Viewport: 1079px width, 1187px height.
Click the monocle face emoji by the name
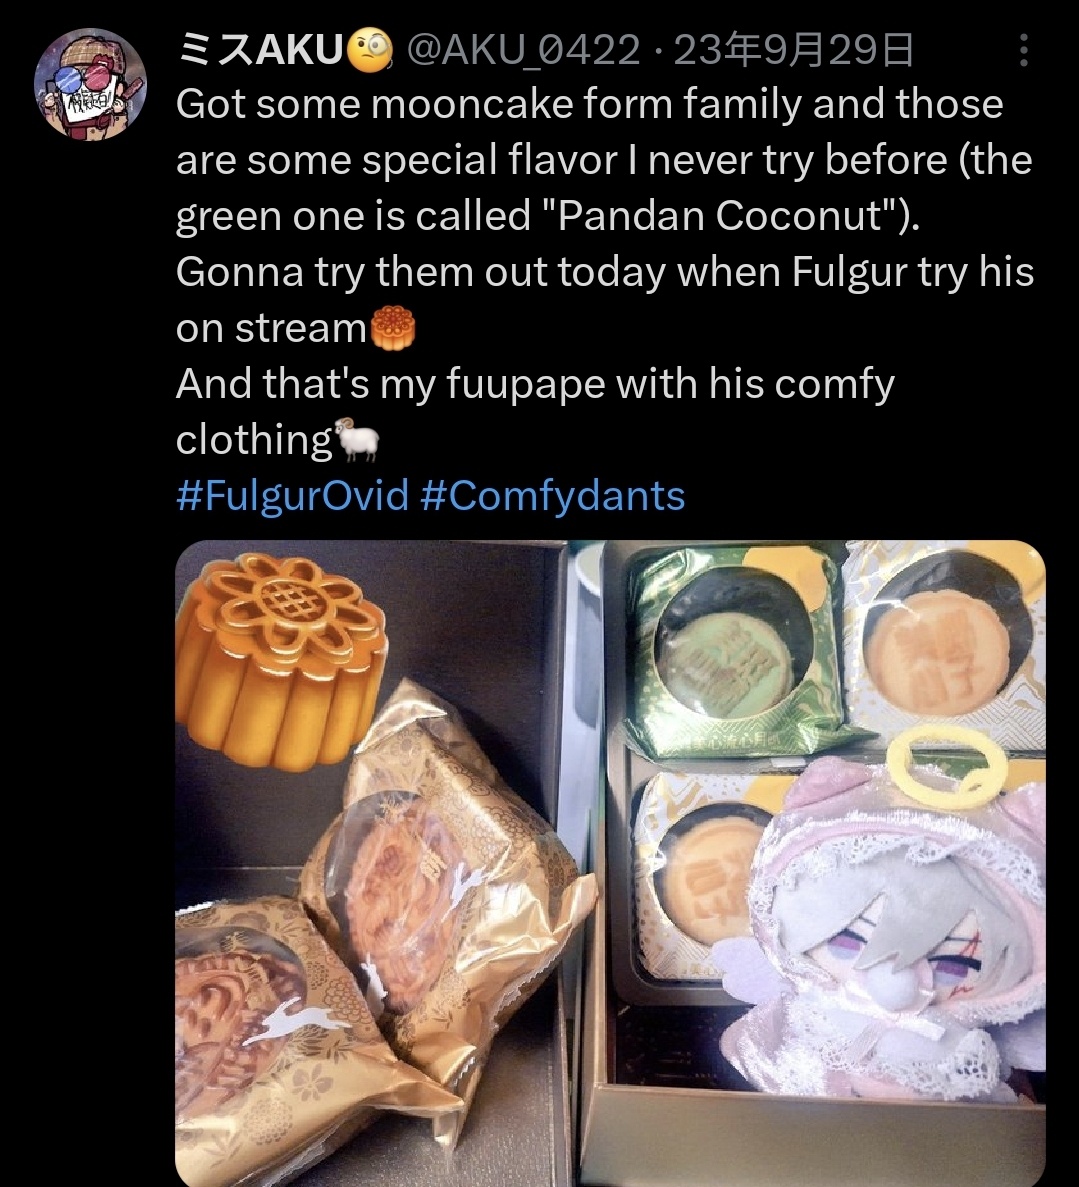click(x=370, y=51)
